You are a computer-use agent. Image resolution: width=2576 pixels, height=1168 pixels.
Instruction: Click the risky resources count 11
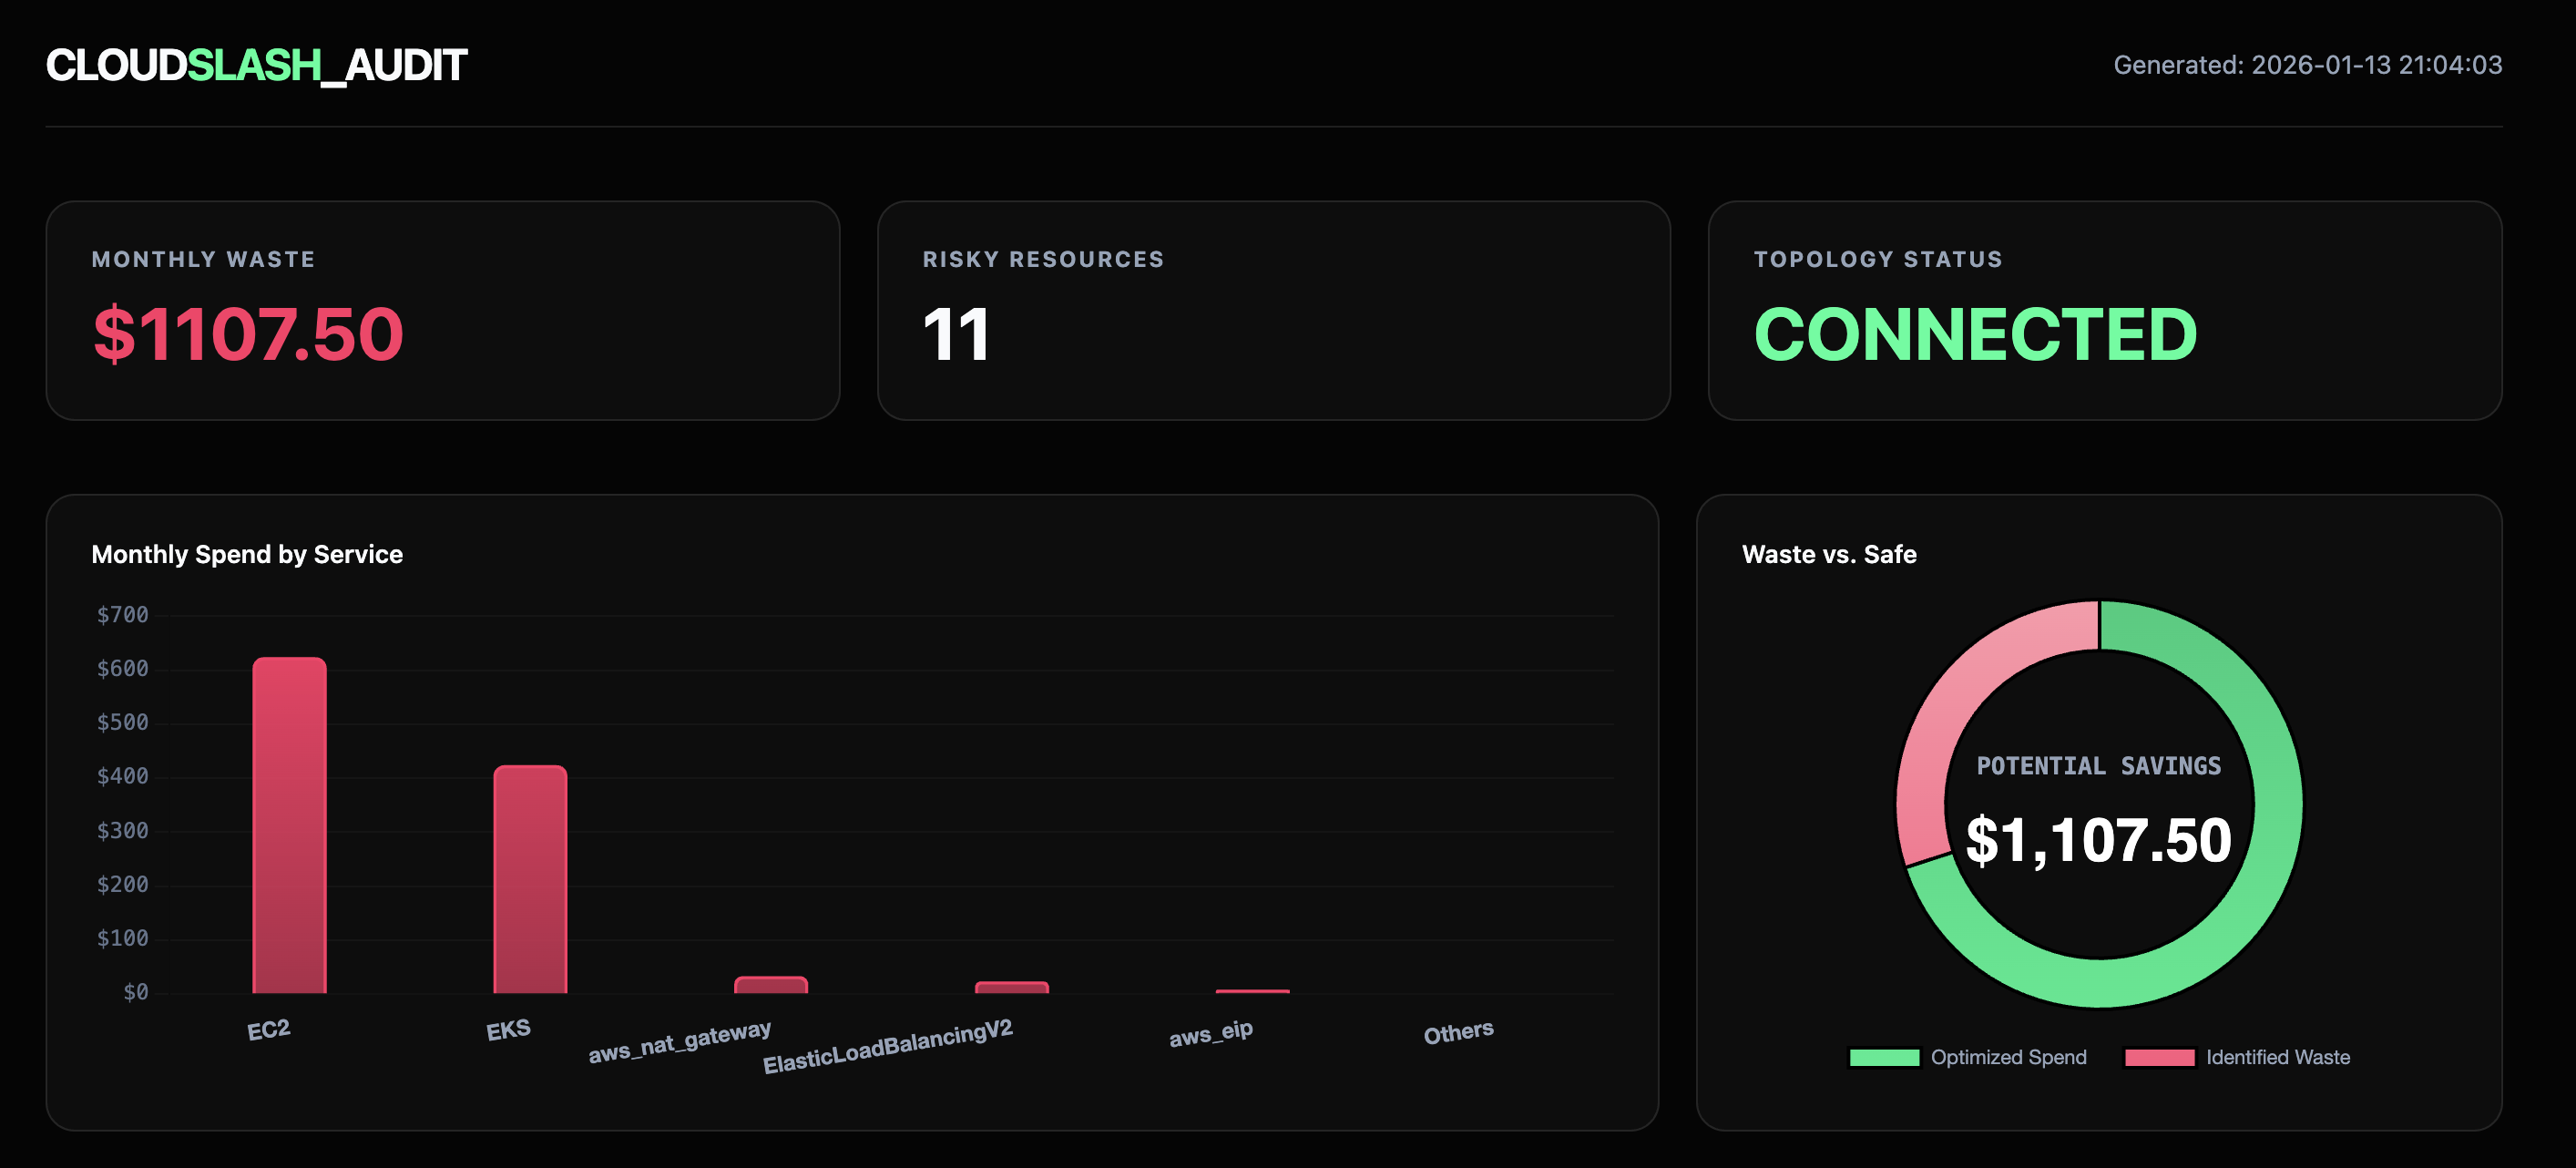[x=955, y=340]
